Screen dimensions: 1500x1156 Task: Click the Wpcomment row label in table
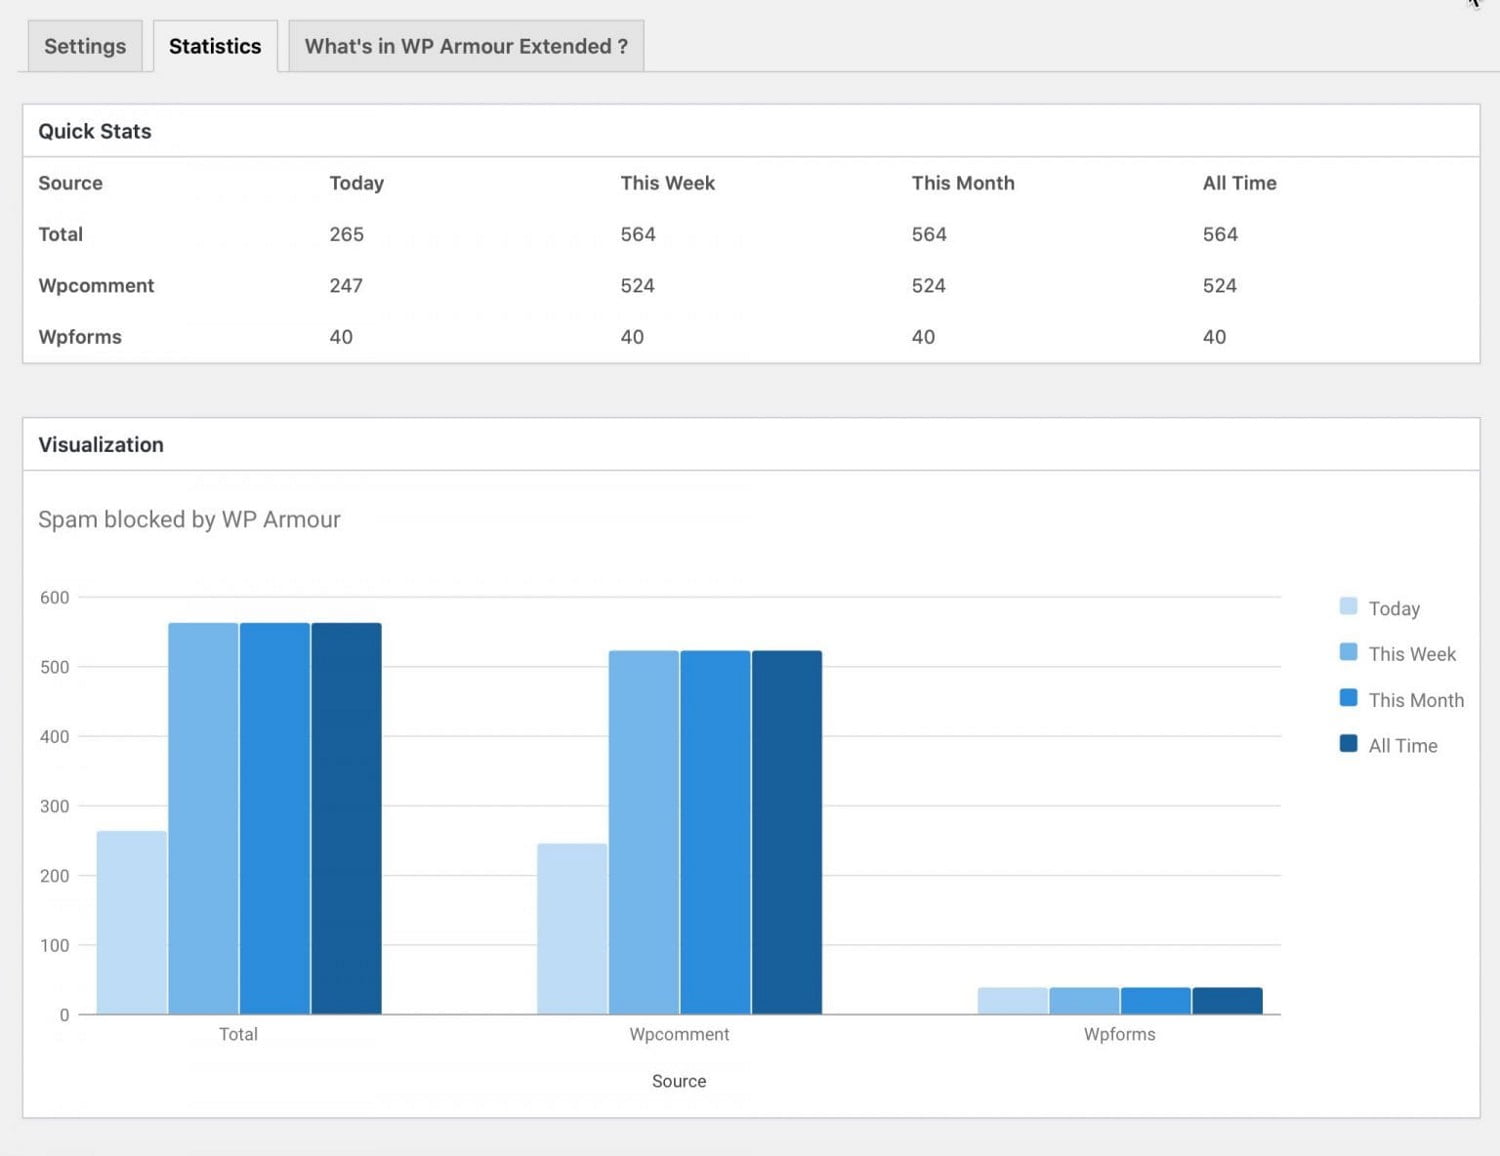[96, 286]
